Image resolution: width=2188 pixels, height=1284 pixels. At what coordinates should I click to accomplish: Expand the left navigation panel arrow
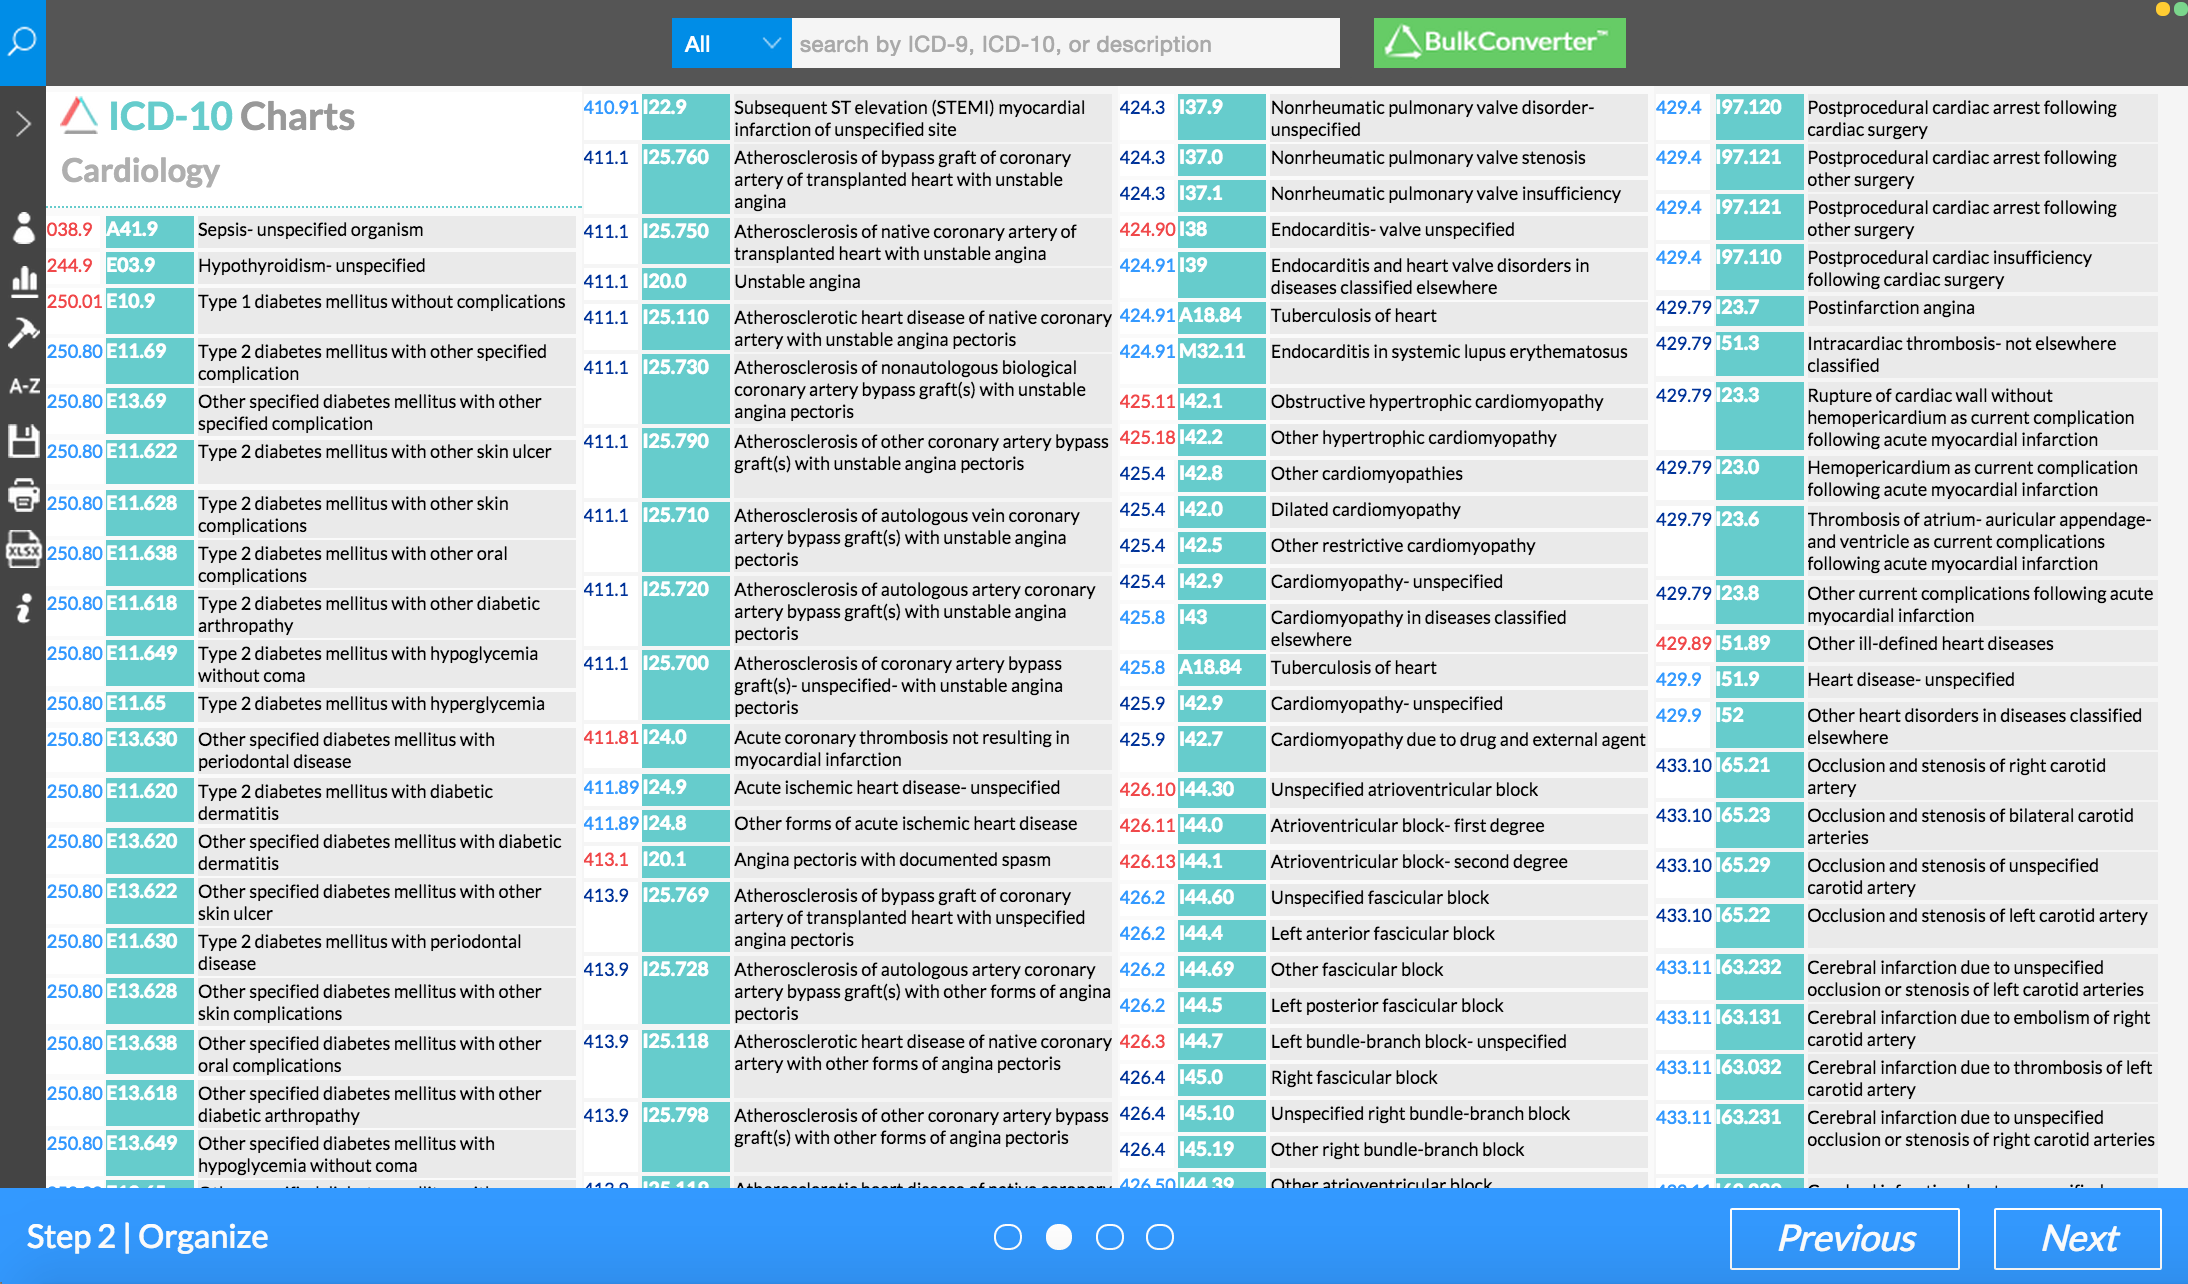(x=21, y=122)
